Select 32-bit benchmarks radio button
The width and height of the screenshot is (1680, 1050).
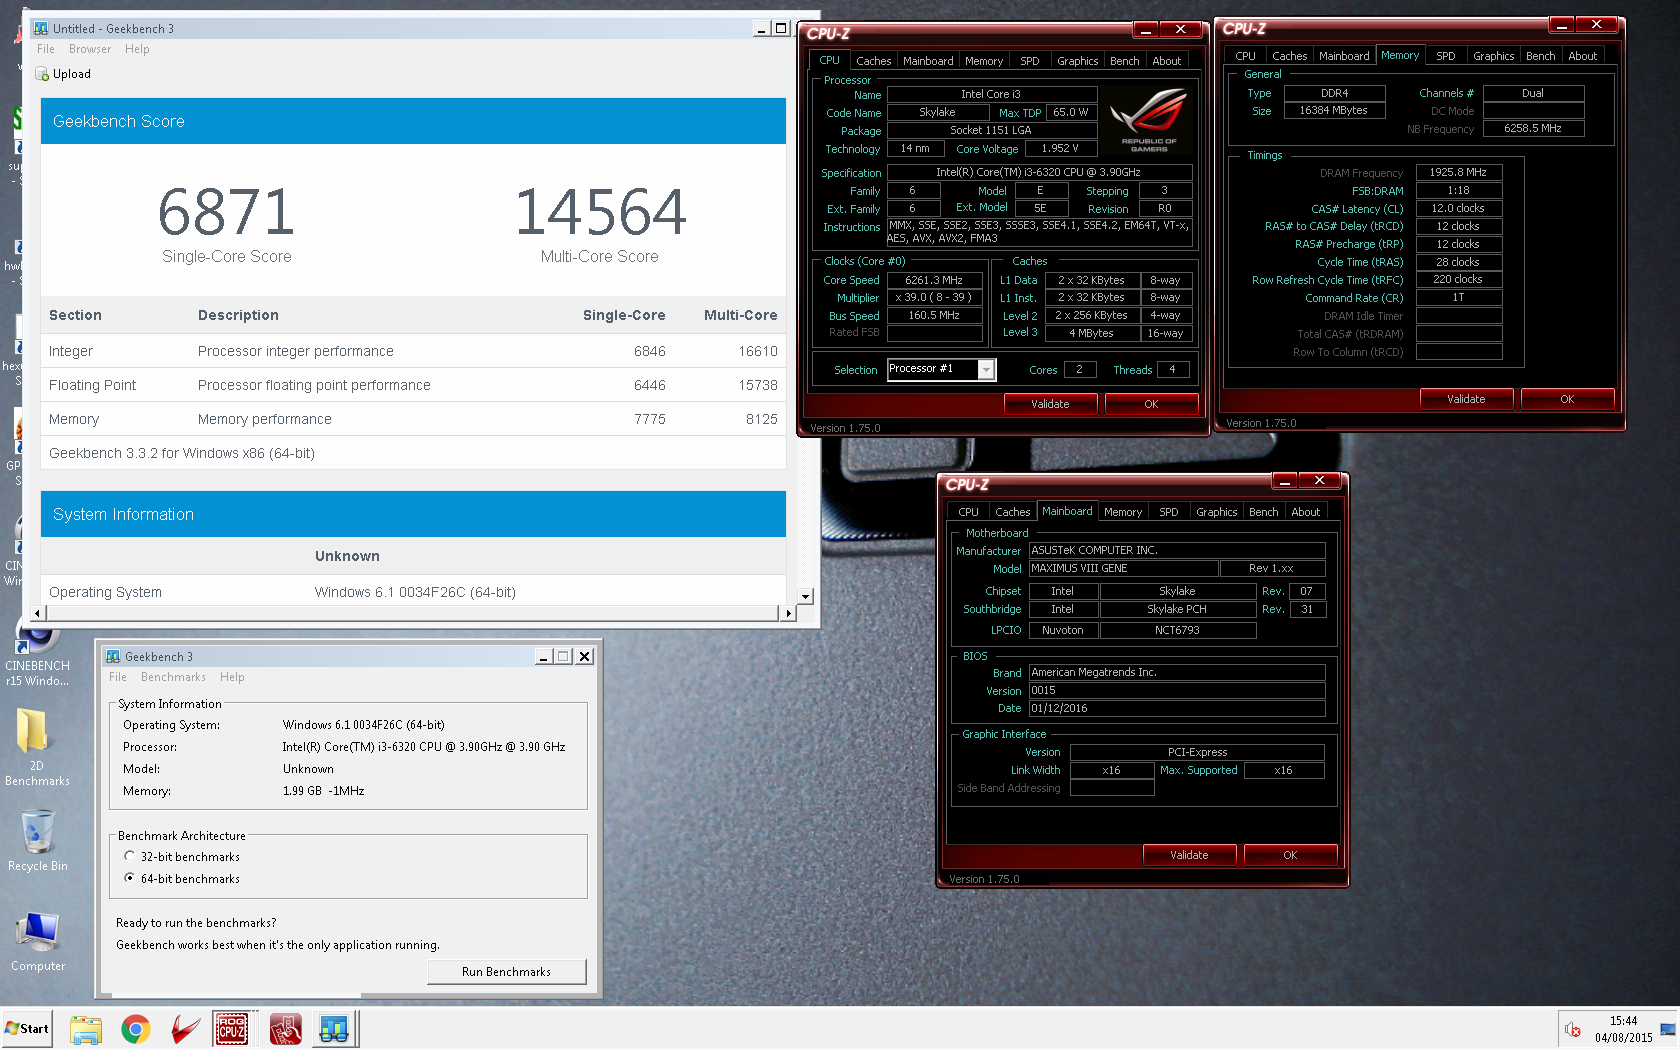click(x=129, y=856)
